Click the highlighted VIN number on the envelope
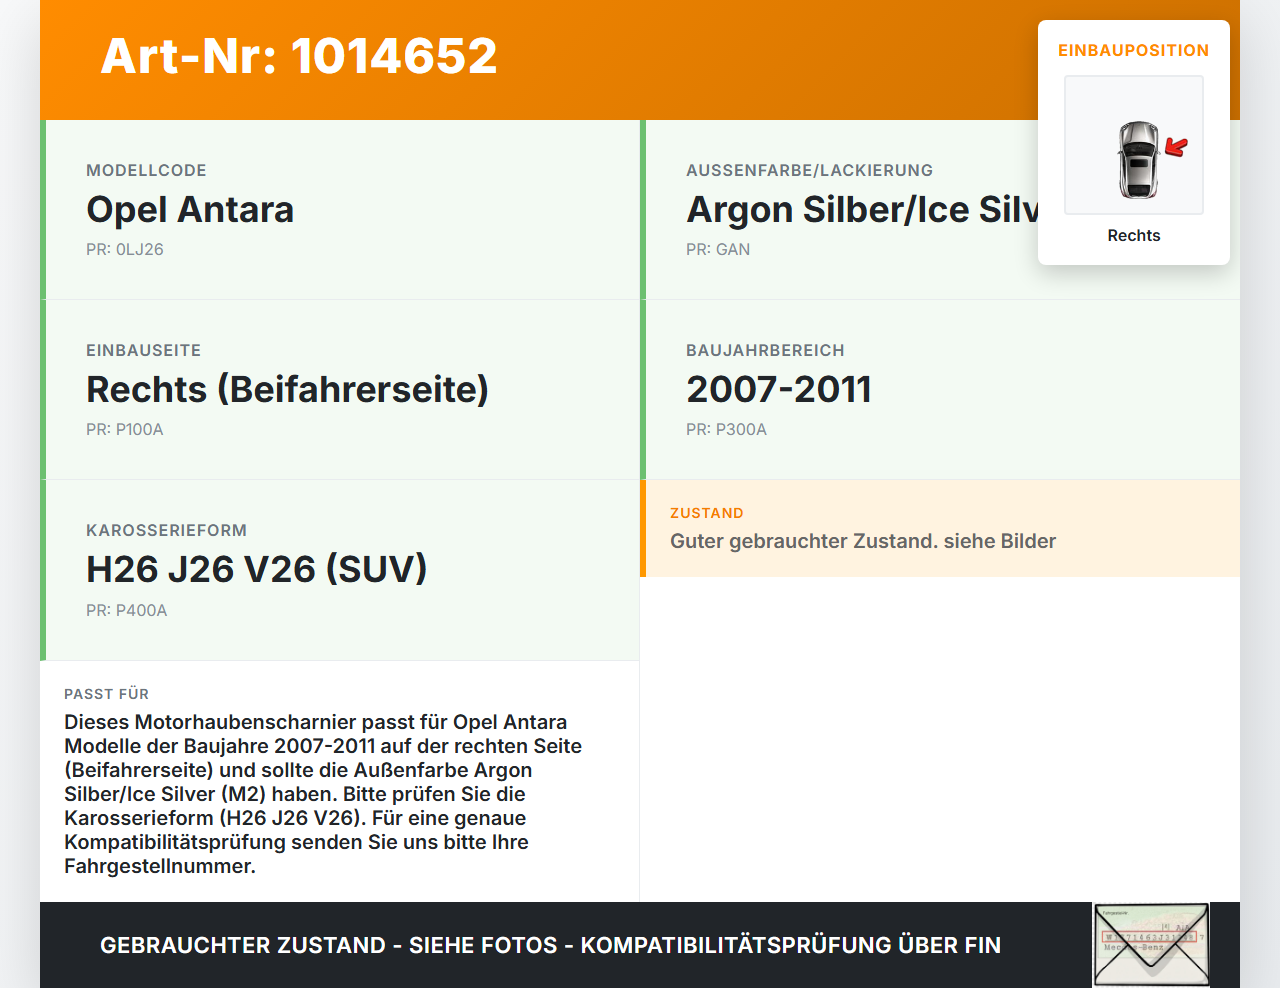Image resolution: width=1280 pixels, height=988 pixels. [x=1148, y=938]
